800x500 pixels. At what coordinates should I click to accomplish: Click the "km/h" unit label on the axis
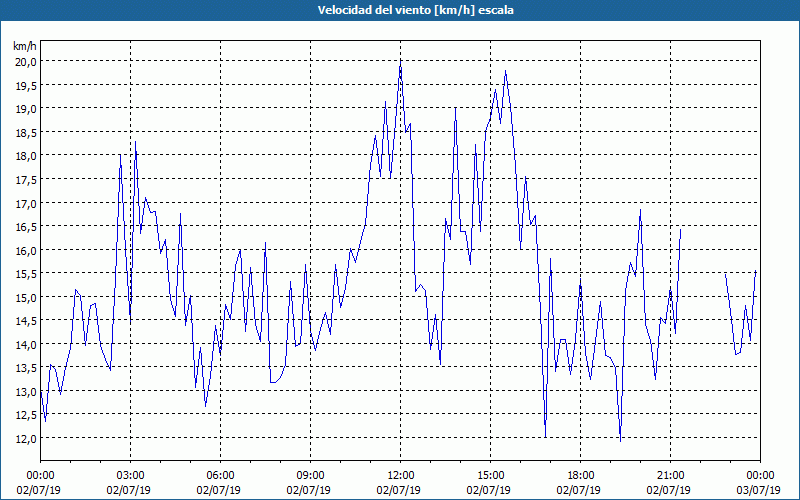[x=25, y=46]
